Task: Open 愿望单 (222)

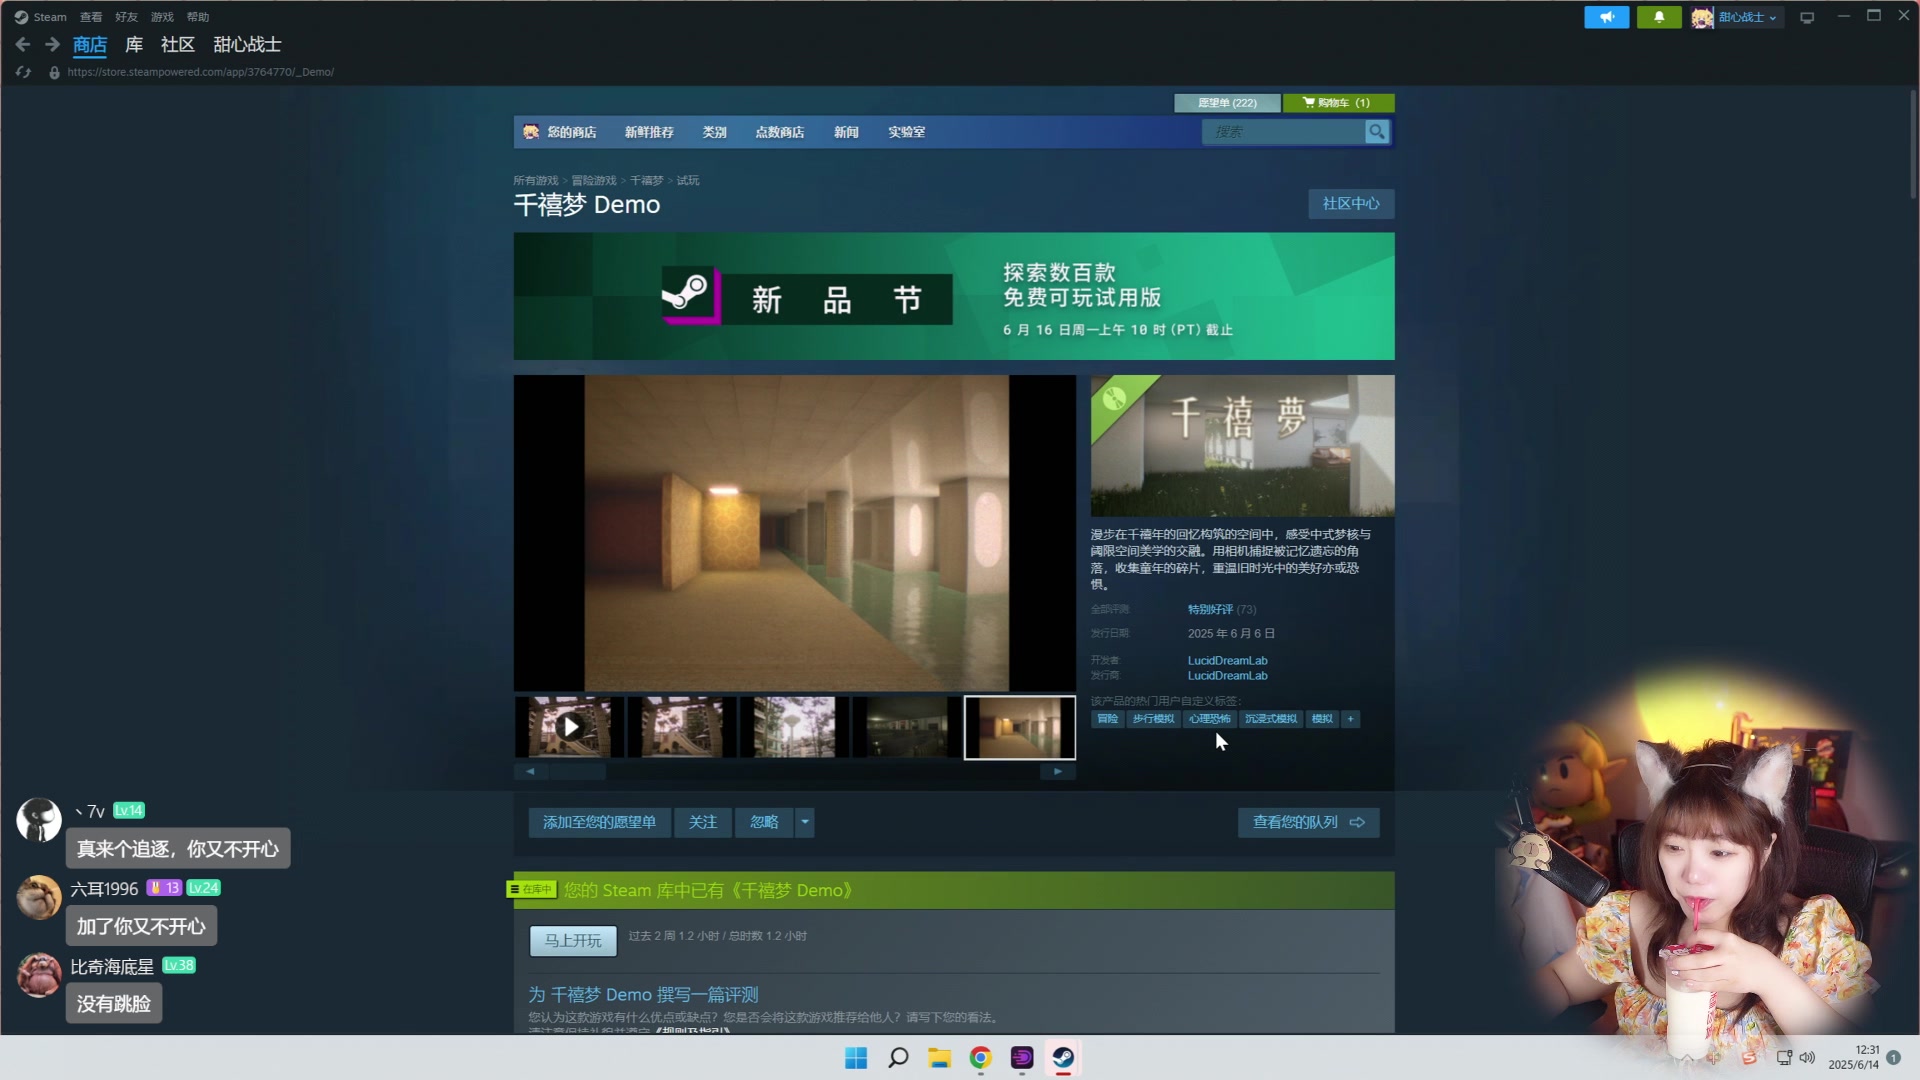Action: pyautogui.click(x=1227, y=103)
